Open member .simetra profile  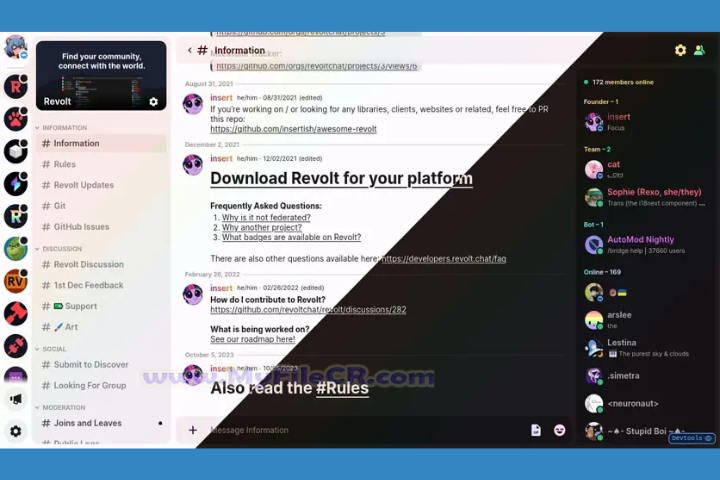(x=645, y=376)
